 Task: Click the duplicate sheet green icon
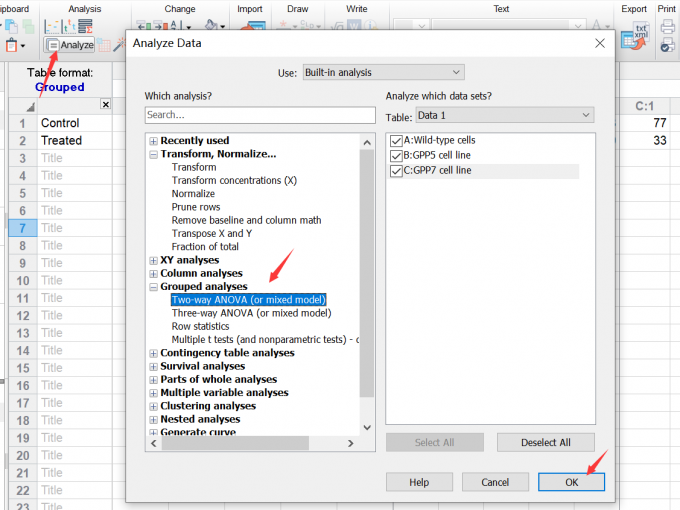pos(28,26)
